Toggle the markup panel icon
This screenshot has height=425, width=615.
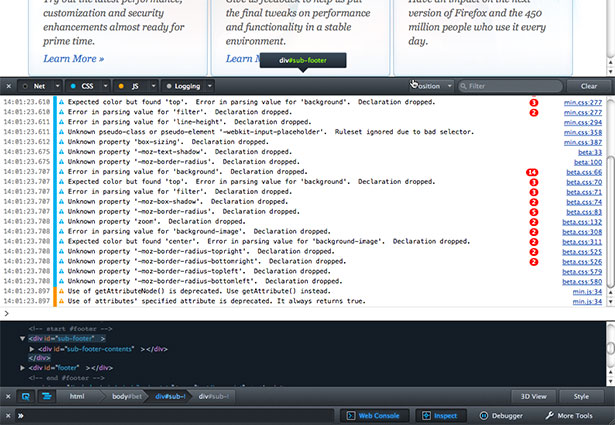47,396
